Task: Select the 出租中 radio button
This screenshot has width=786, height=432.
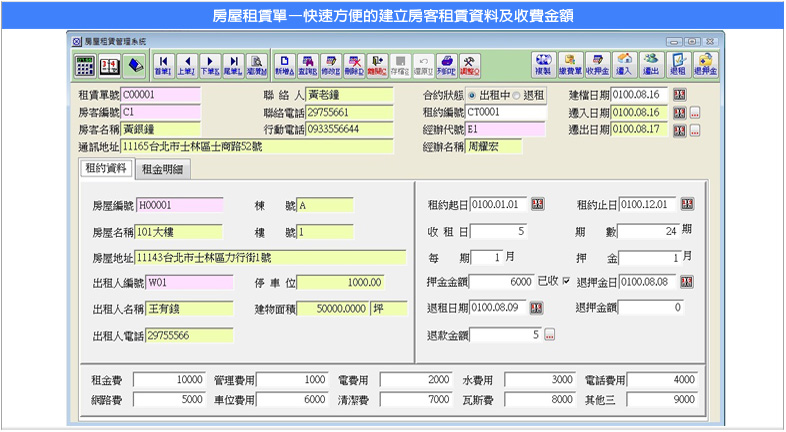Action: (472, 95)
